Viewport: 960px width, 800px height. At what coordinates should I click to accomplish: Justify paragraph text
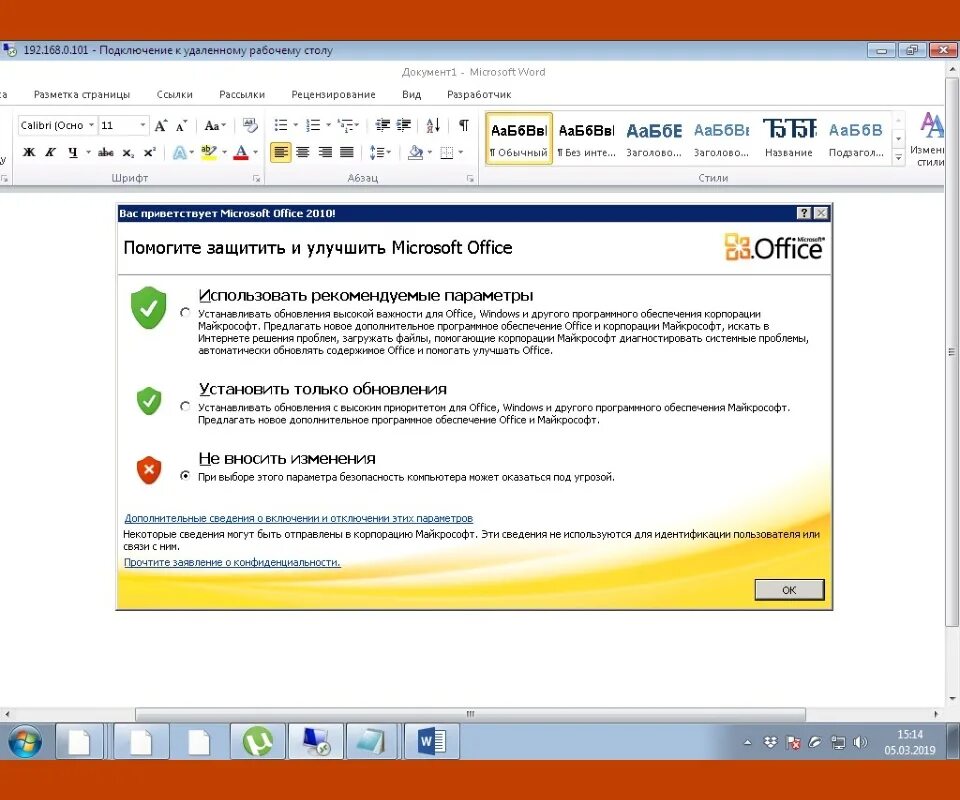(x=347, y=152)
